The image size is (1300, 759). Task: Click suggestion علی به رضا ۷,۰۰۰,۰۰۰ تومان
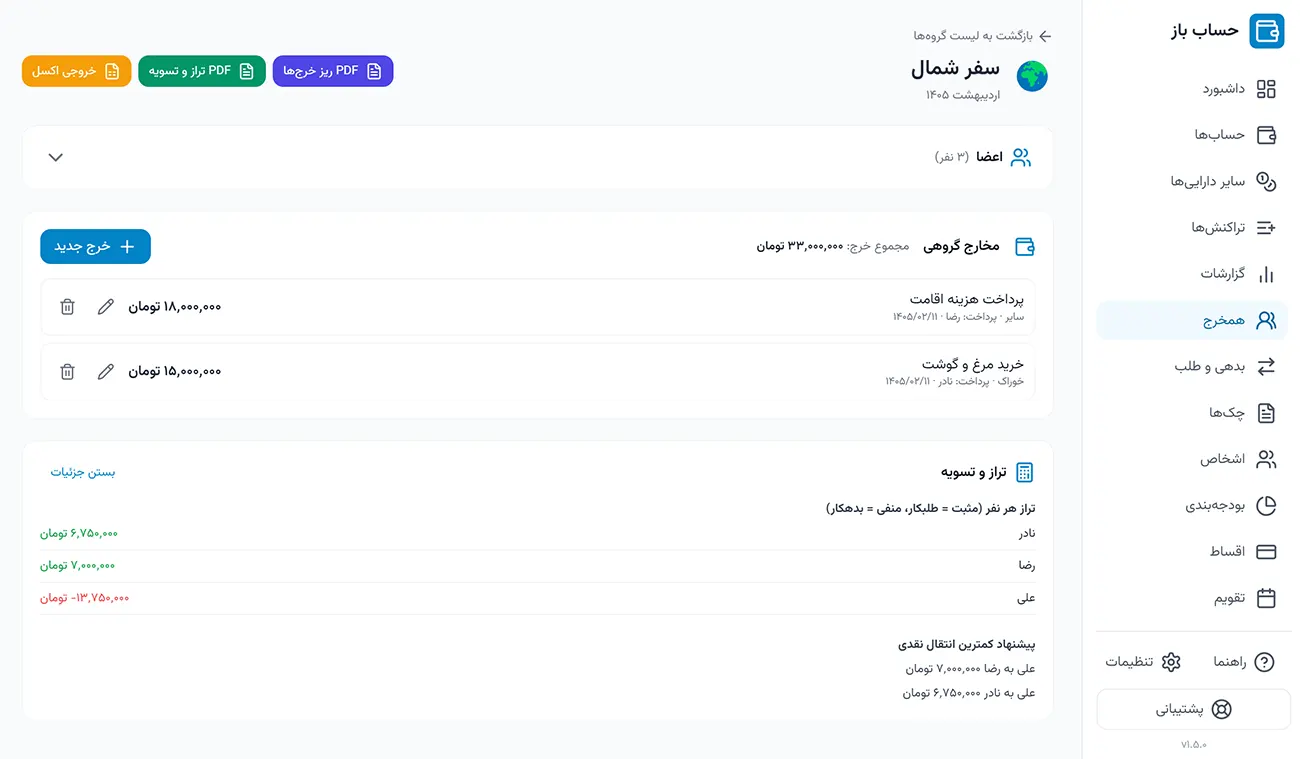click(970, 669)
